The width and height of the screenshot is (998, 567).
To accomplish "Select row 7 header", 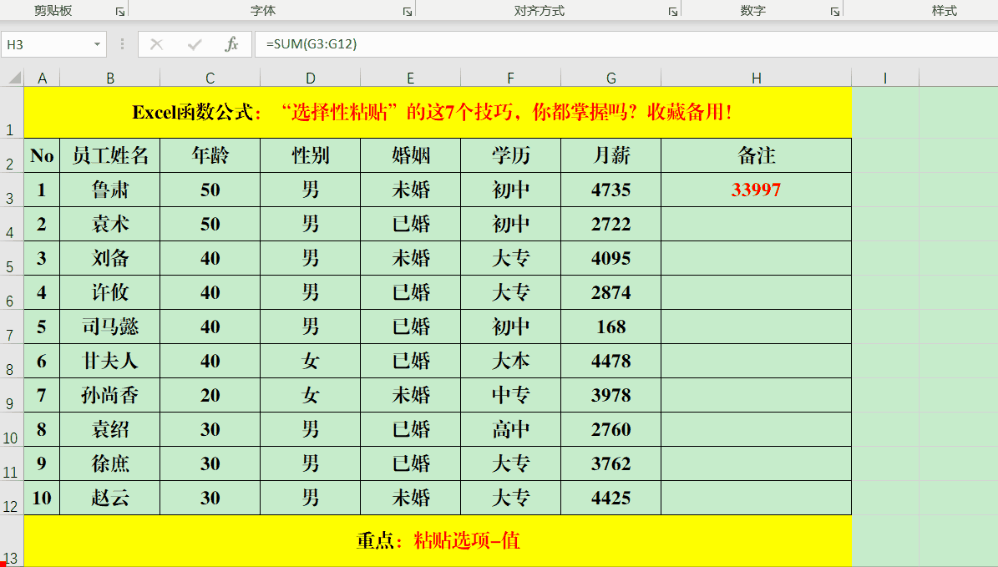I will click(x=11, y=327).
